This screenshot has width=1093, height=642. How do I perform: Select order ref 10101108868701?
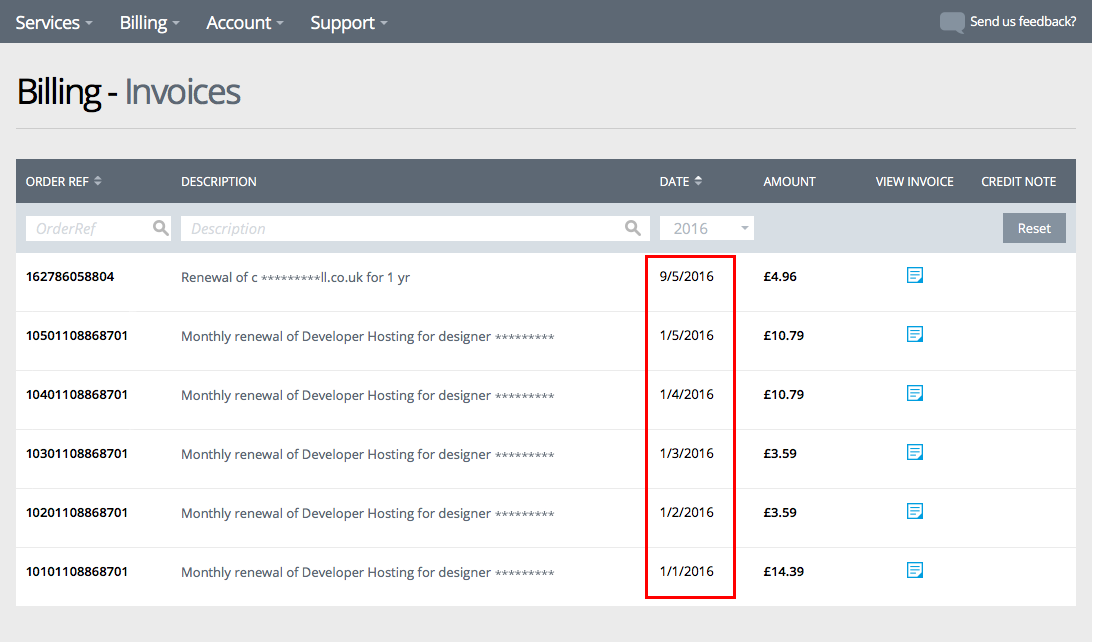click(x=77, y=572)
